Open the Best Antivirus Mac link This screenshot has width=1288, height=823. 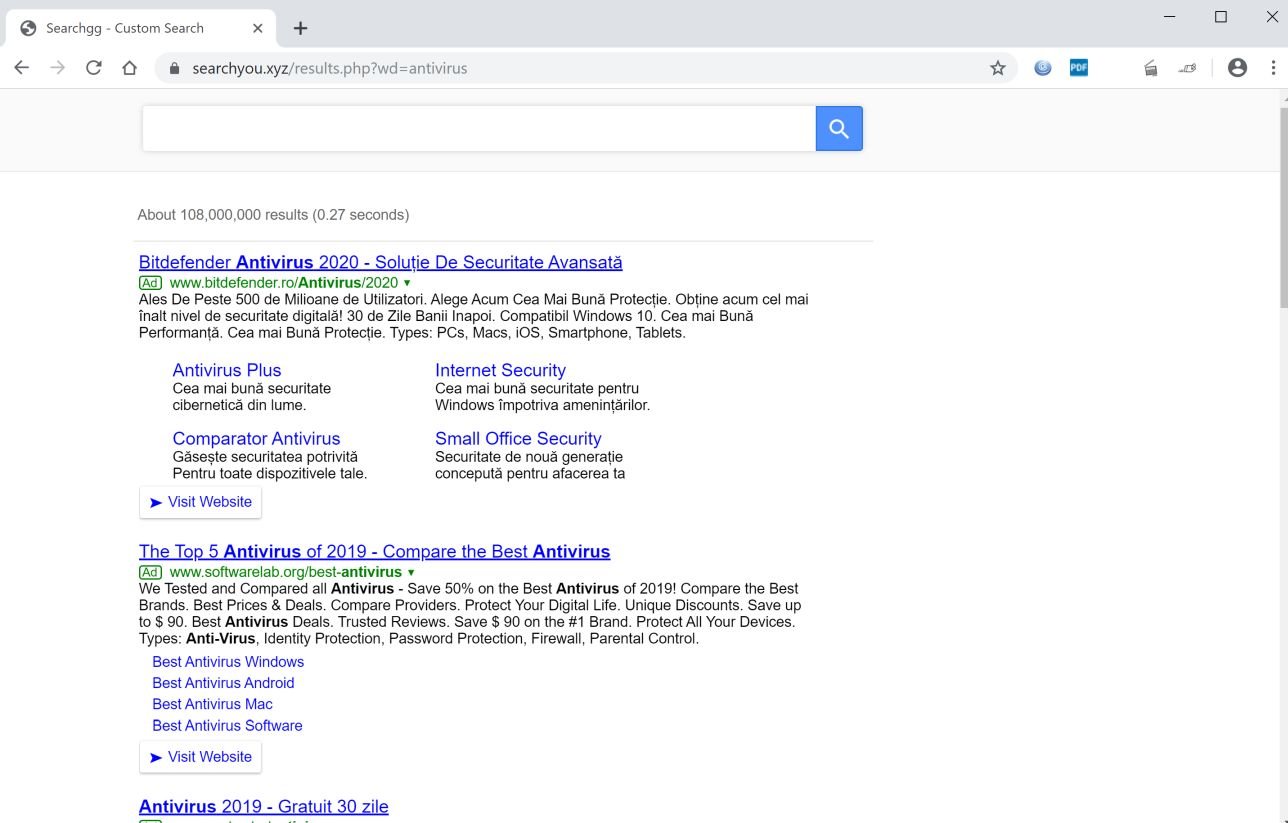point(212,704)
